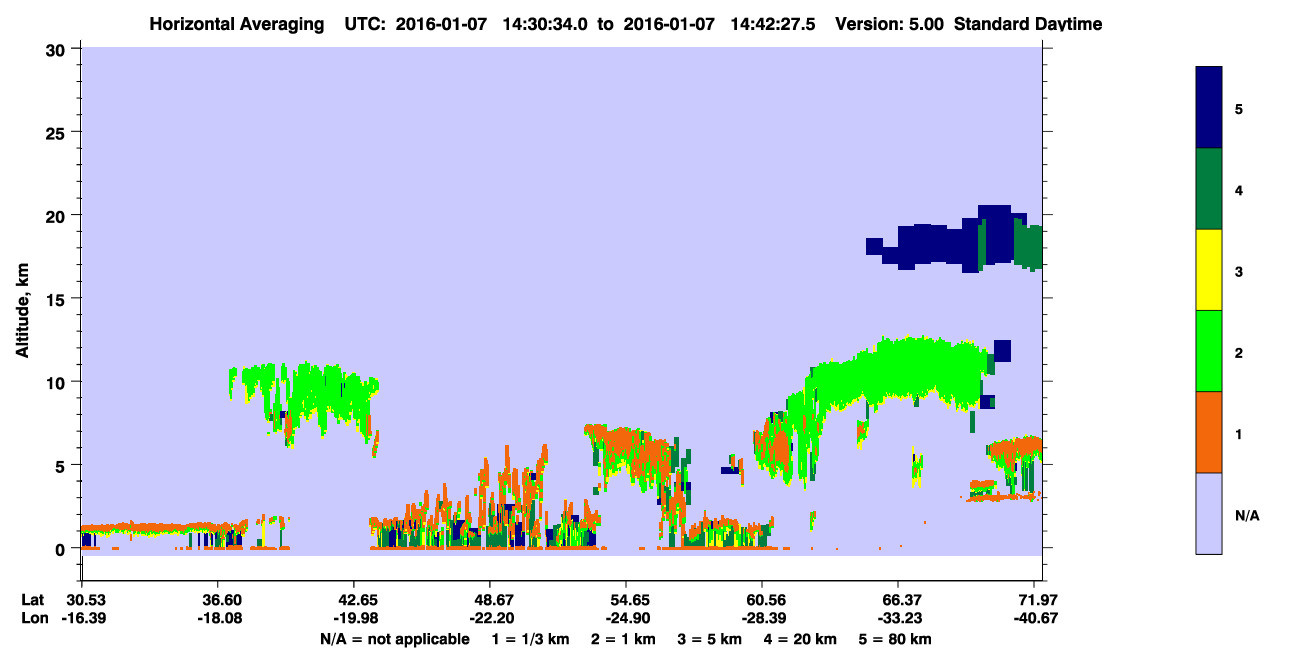Viewport: 1300px width, 667px height.
Task: Click the latitude value 48.67
Action: 490,599
